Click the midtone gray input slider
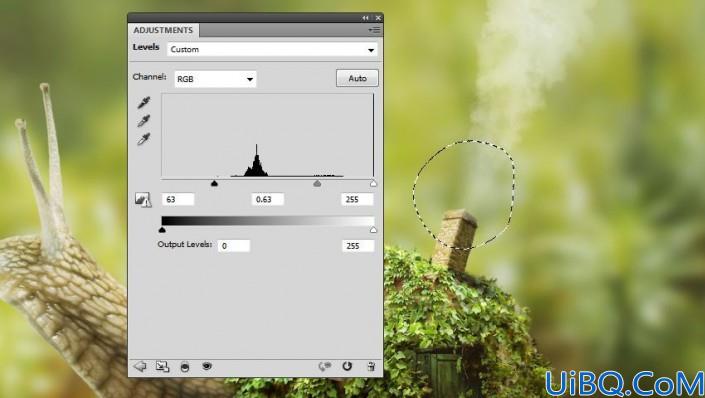This screenshot has height=398, width=705. click(317, 183)
